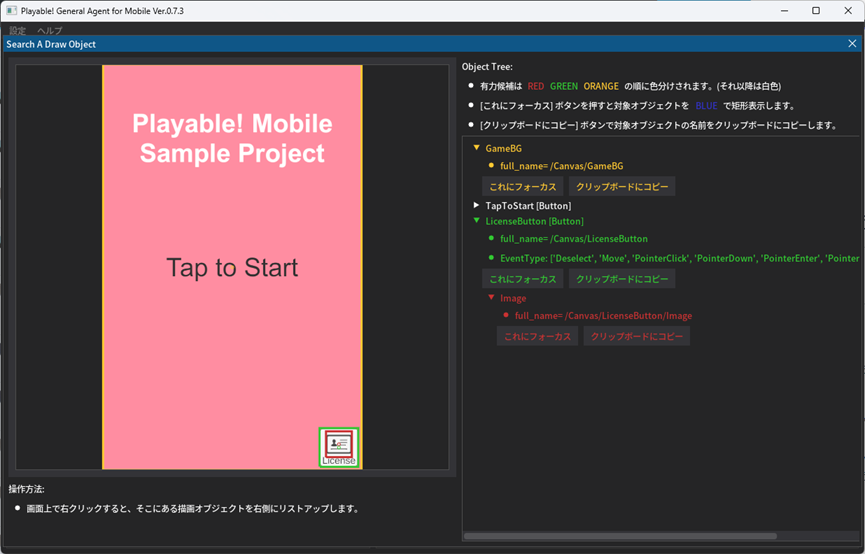Click the TapToStart [Button] label
Viewport: 865px width, 554px height.
[528, 206]
